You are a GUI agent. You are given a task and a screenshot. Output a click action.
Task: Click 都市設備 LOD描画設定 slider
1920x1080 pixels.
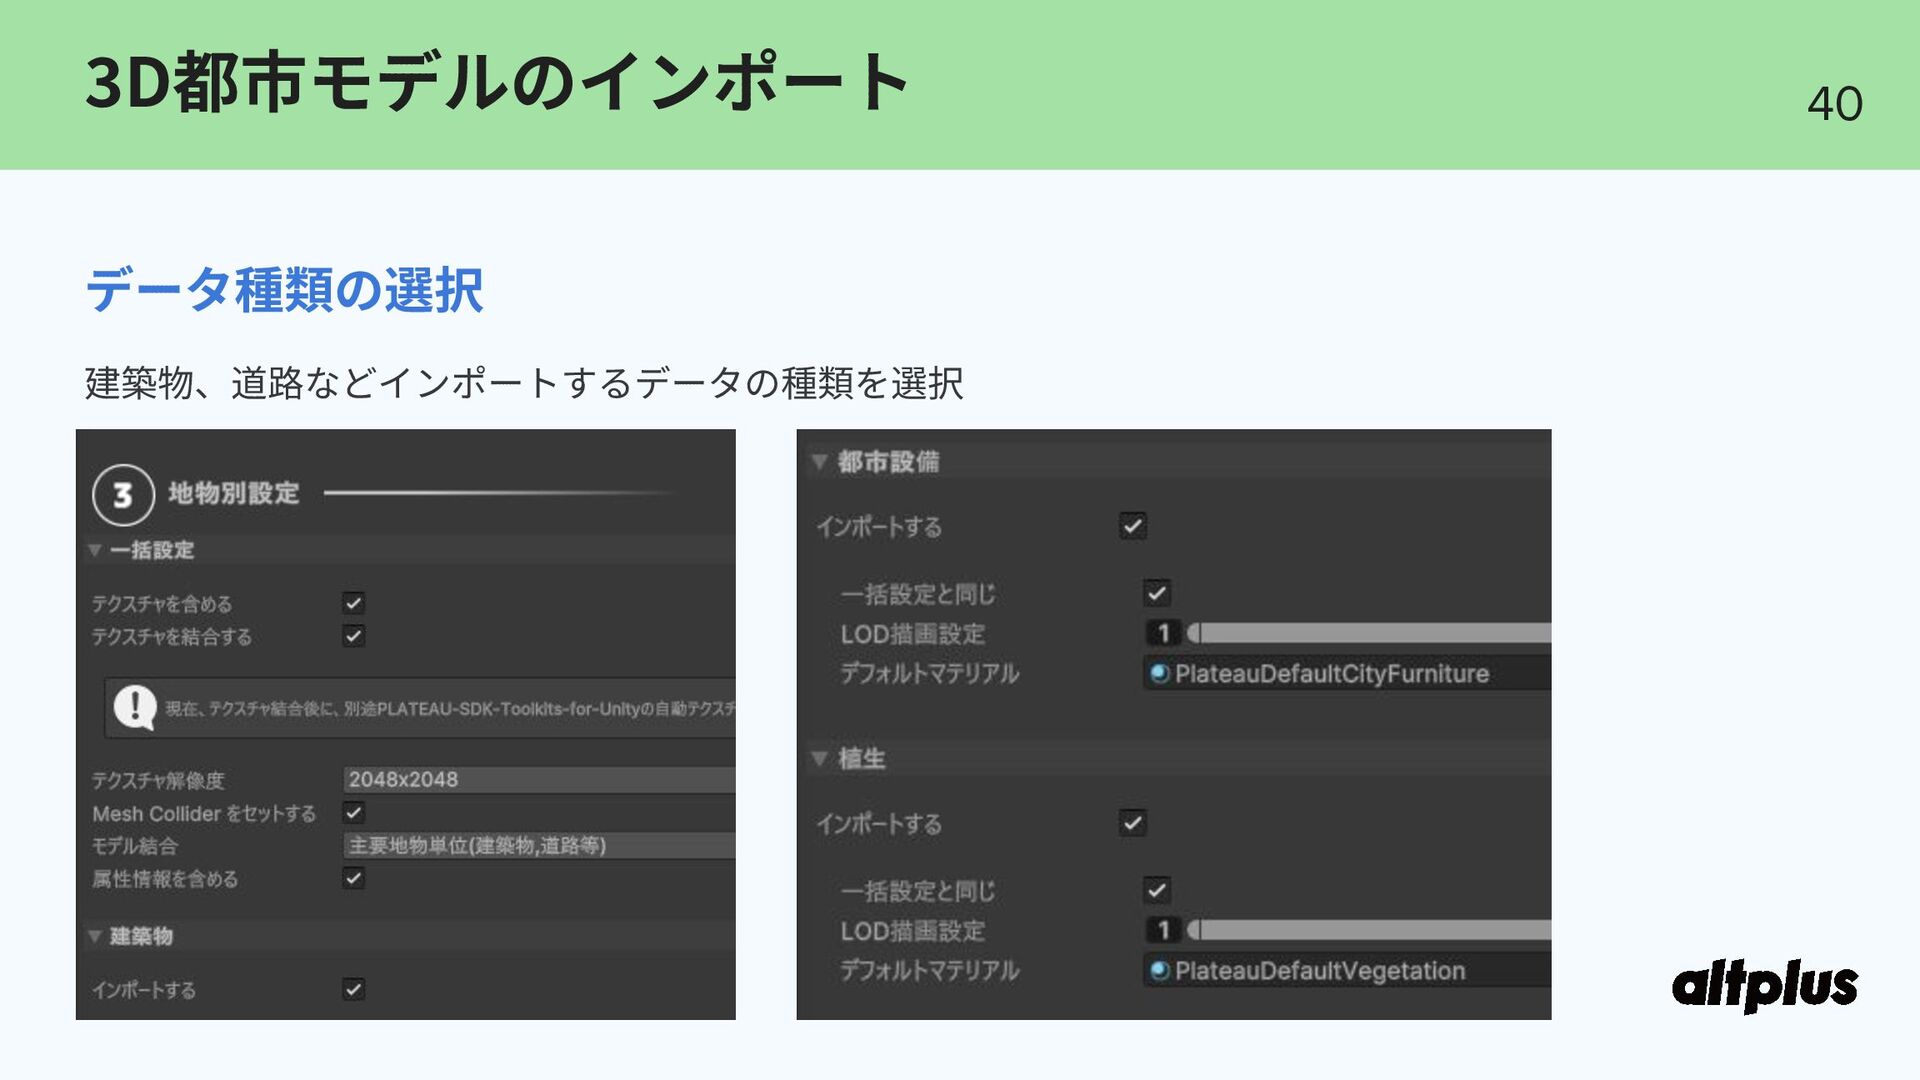click(x=1370, y=633)
